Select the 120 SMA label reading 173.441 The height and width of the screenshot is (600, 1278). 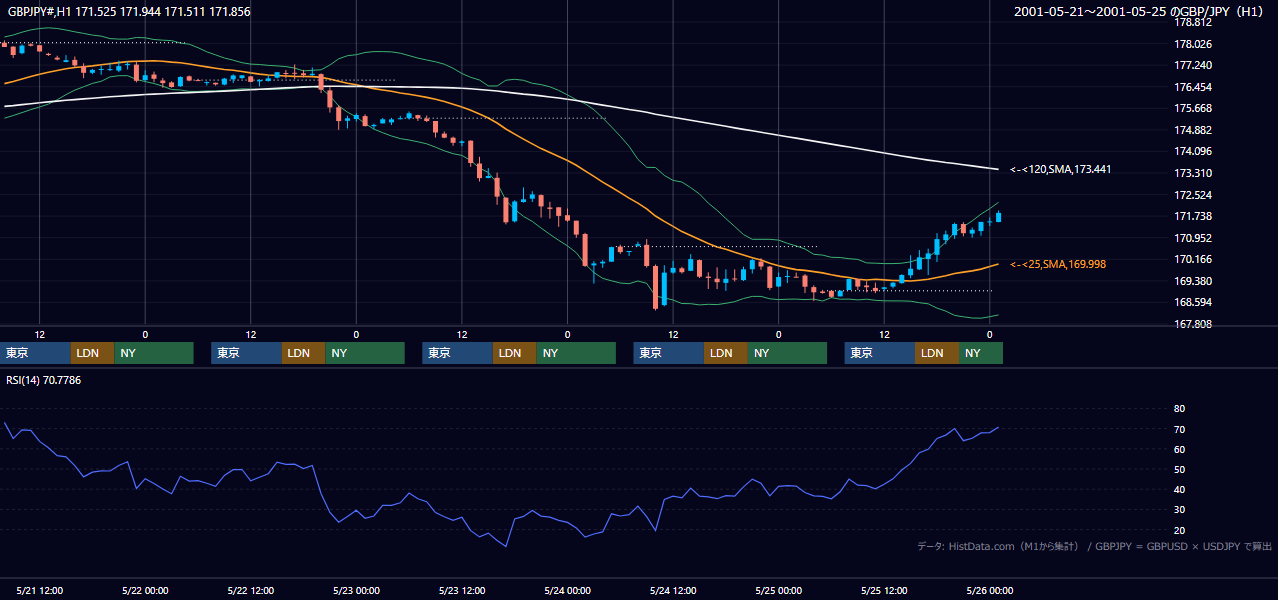point(1061,169)
